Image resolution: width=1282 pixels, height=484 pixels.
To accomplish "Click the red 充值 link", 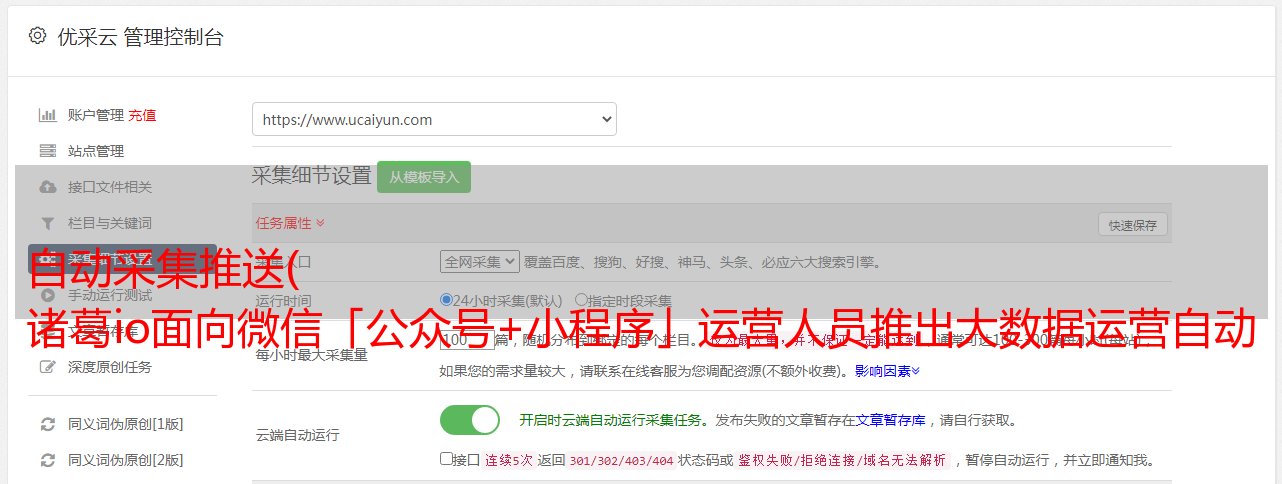I will pyautogui.click(x=142, y=115).
